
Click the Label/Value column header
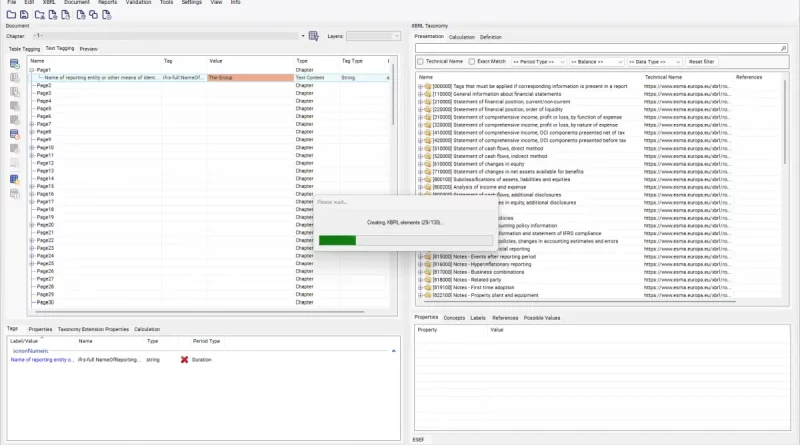(x=24, y=341)
